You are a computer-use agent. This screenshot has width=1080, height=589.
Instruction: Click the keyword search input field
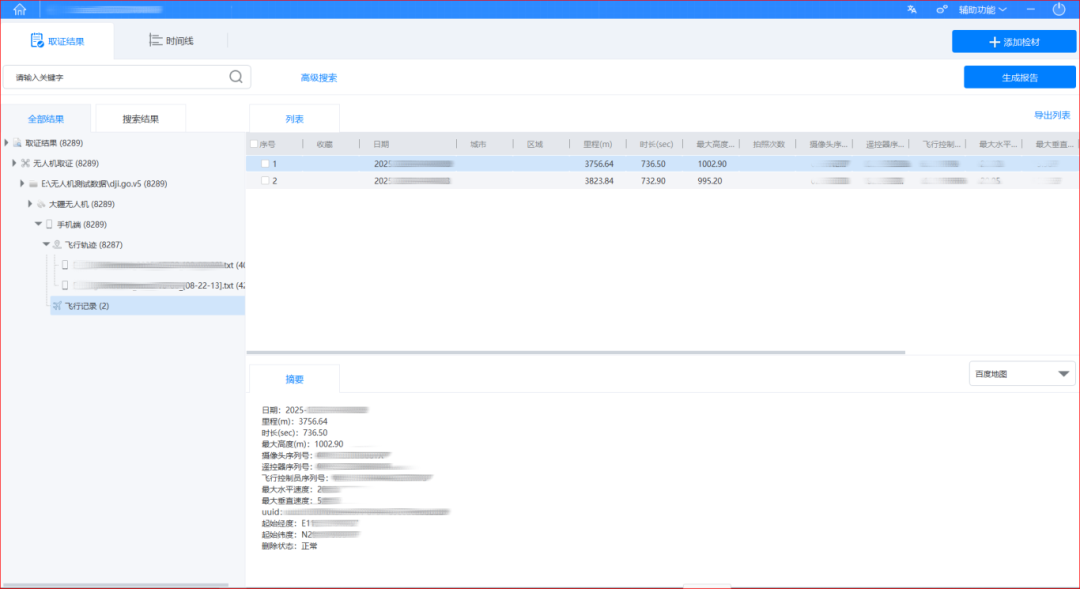click(115, 77)
